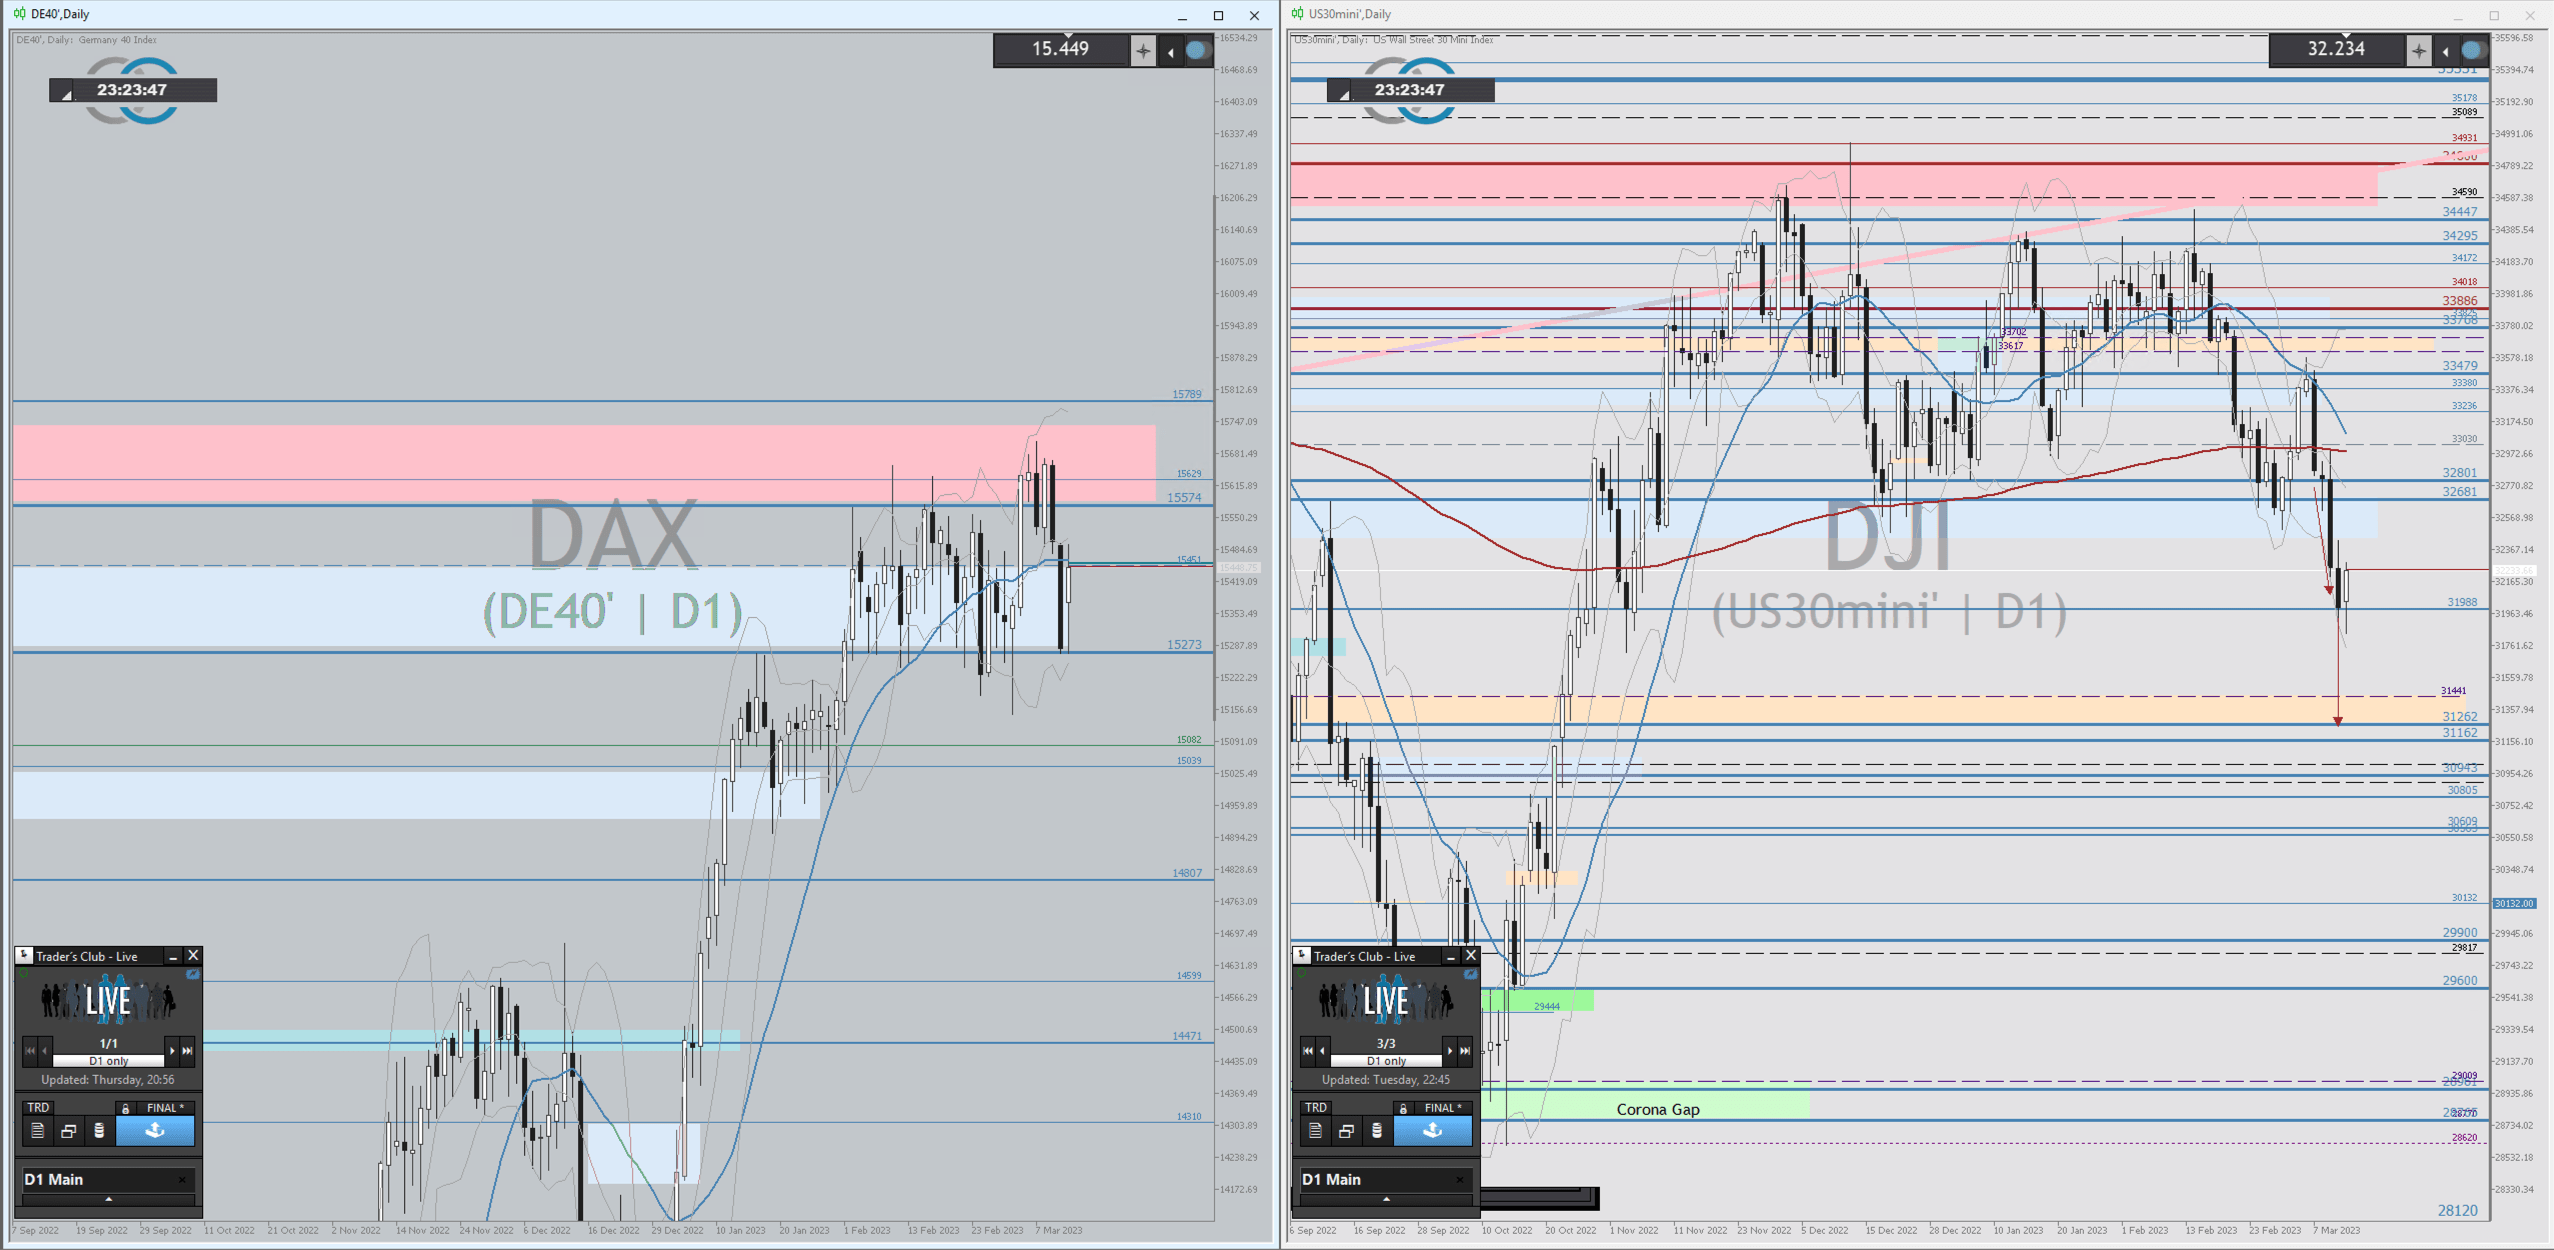Select the D1 Main entry in DE40 panel
Screen dimensions: 2554x1250
[107, 1180]
